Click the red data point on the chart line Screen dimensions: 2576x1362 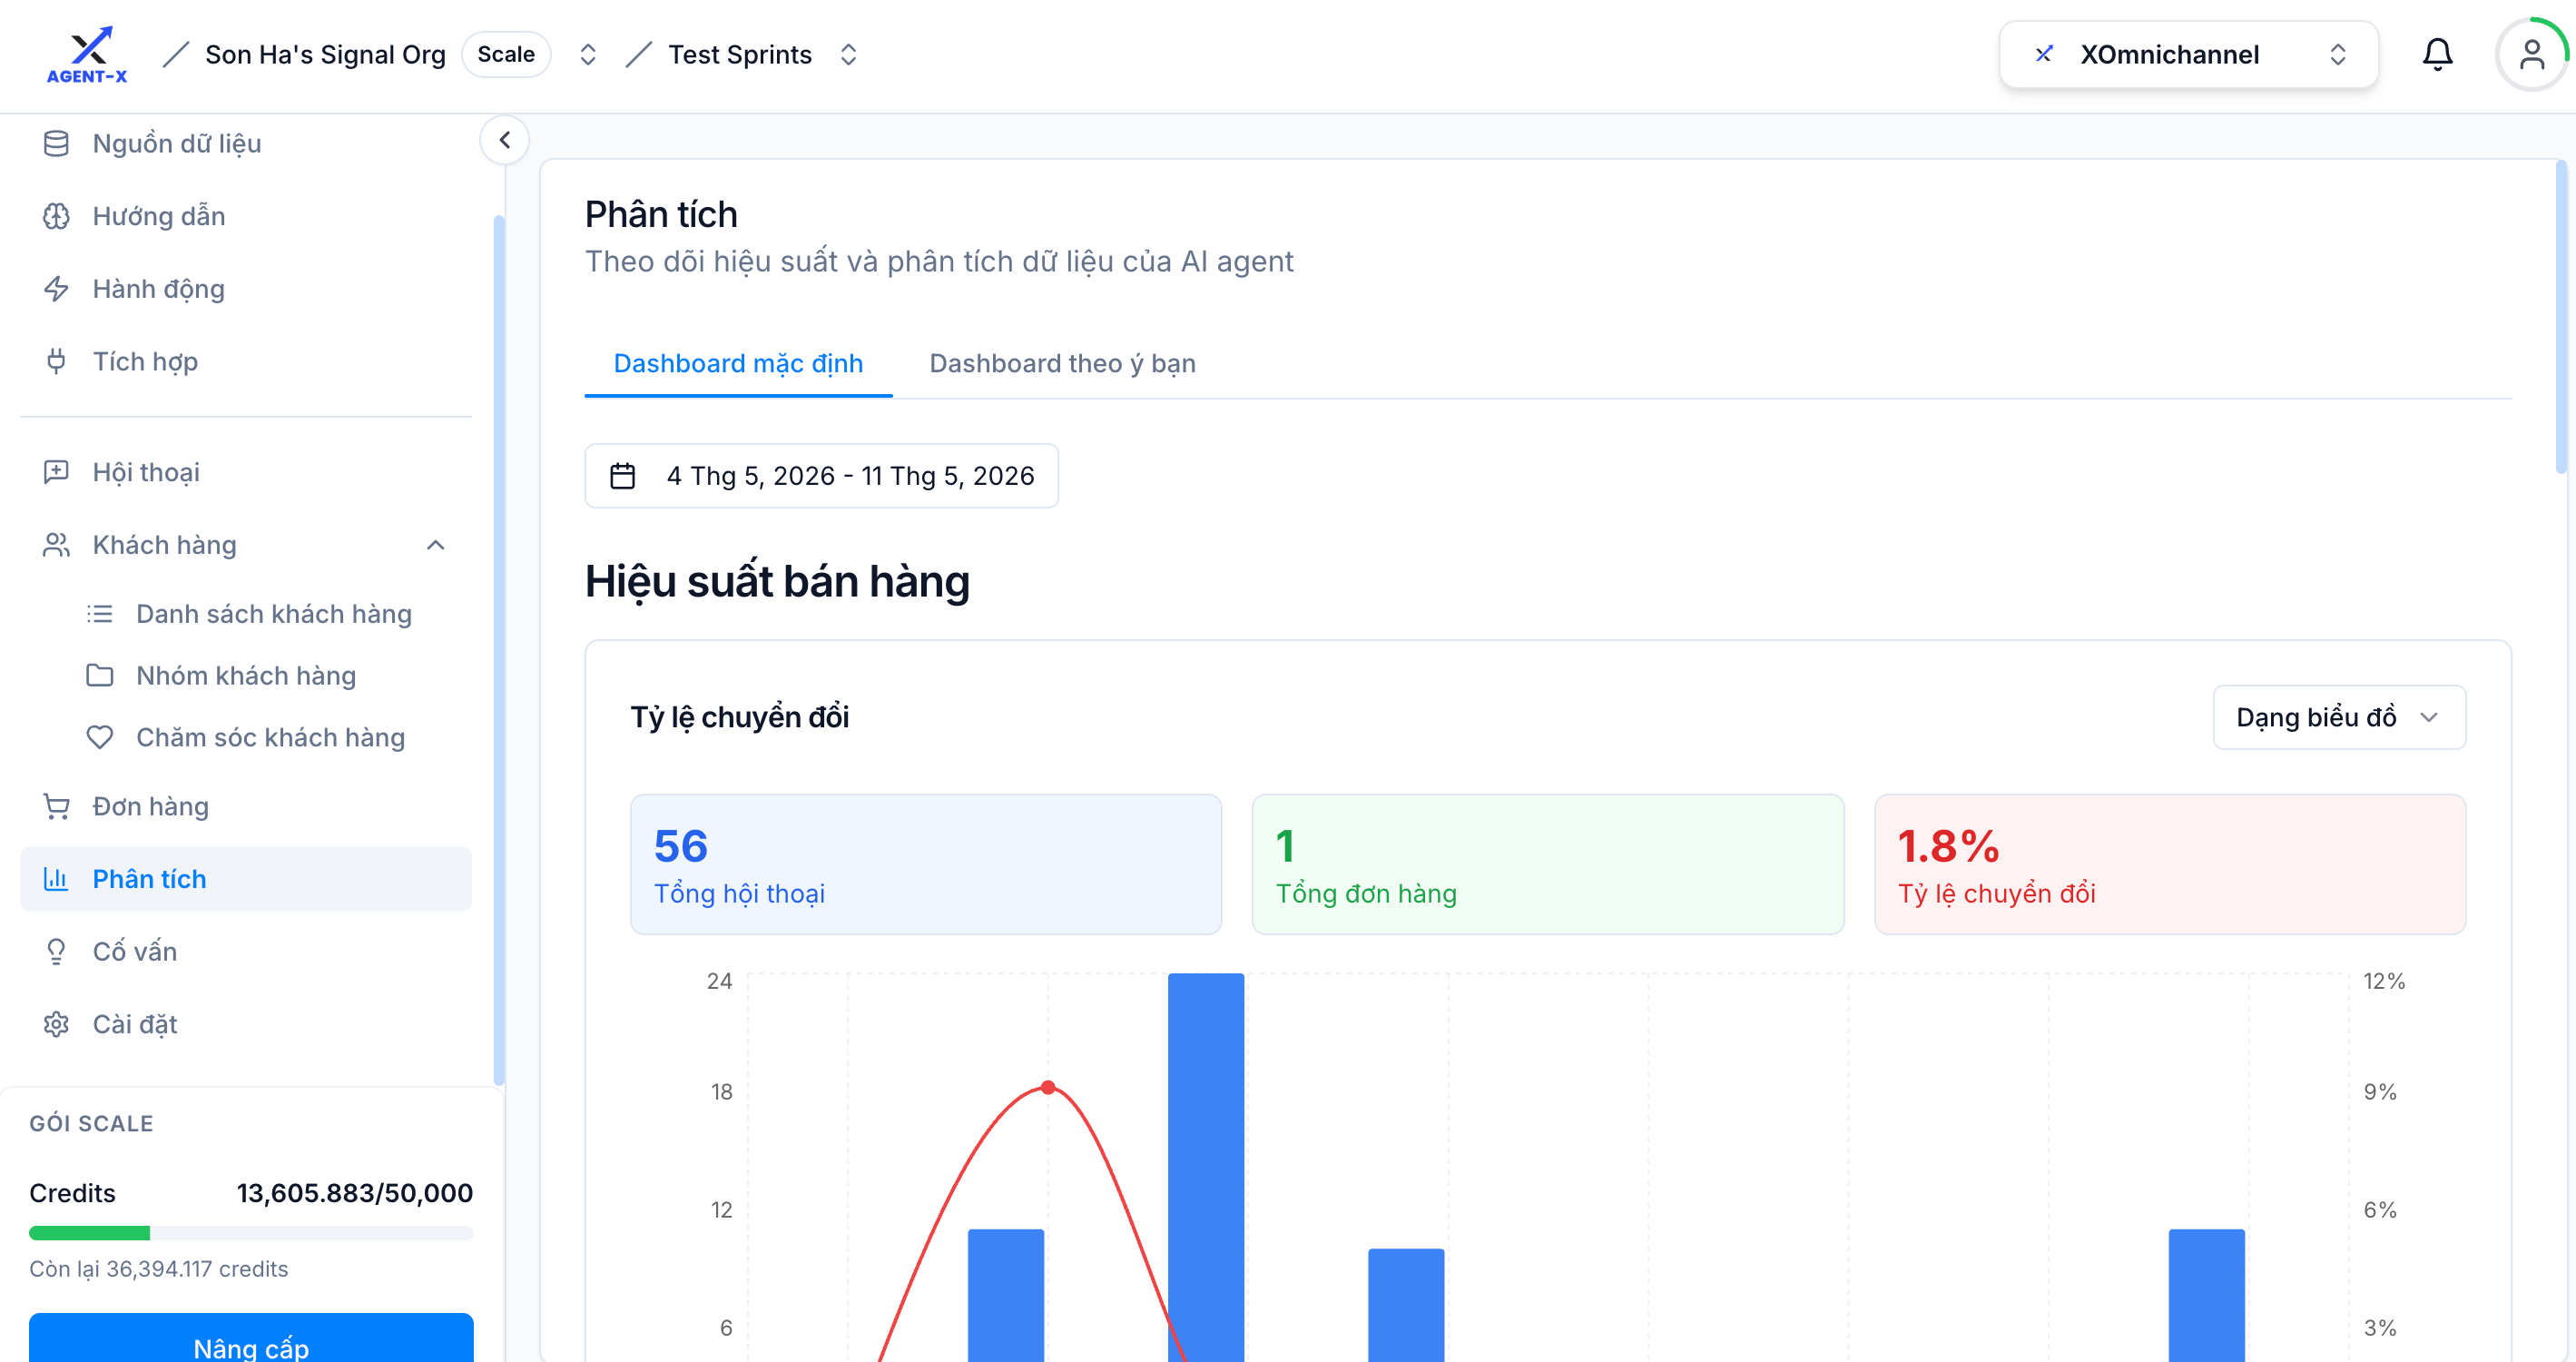[1048, 1087]
